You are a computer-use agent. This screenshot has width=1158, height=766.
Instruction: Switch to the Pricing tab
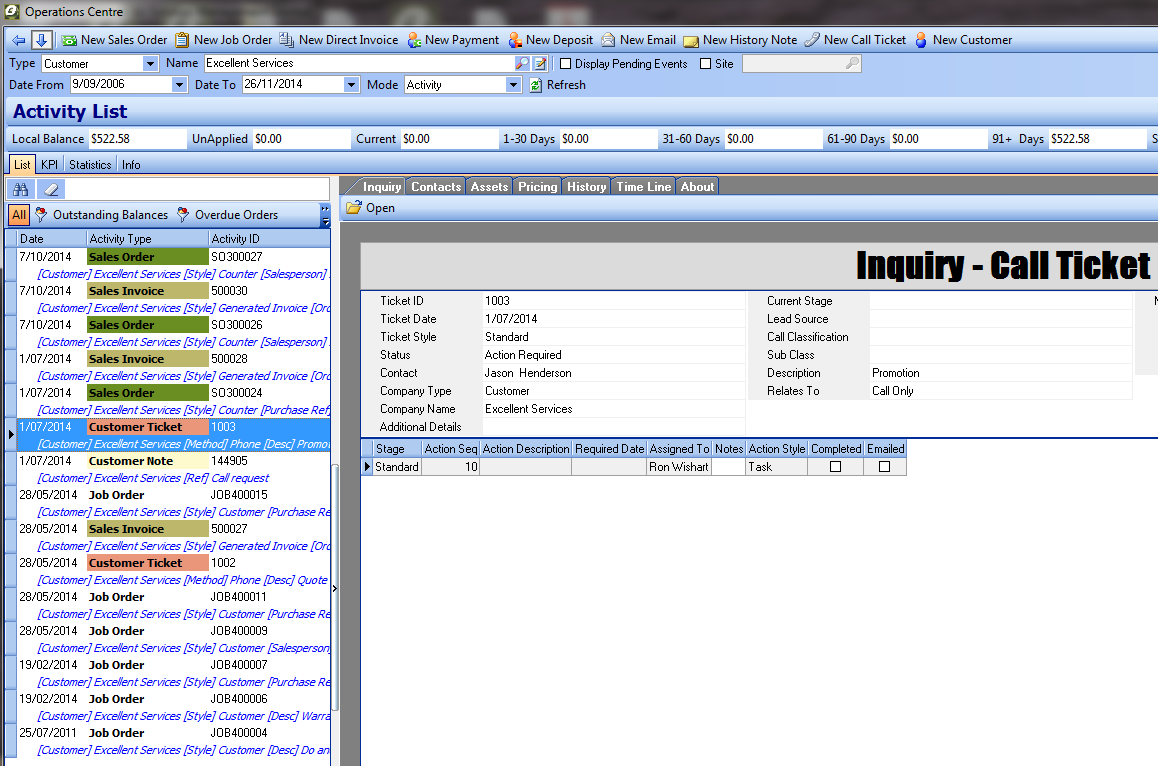point(537,187)
